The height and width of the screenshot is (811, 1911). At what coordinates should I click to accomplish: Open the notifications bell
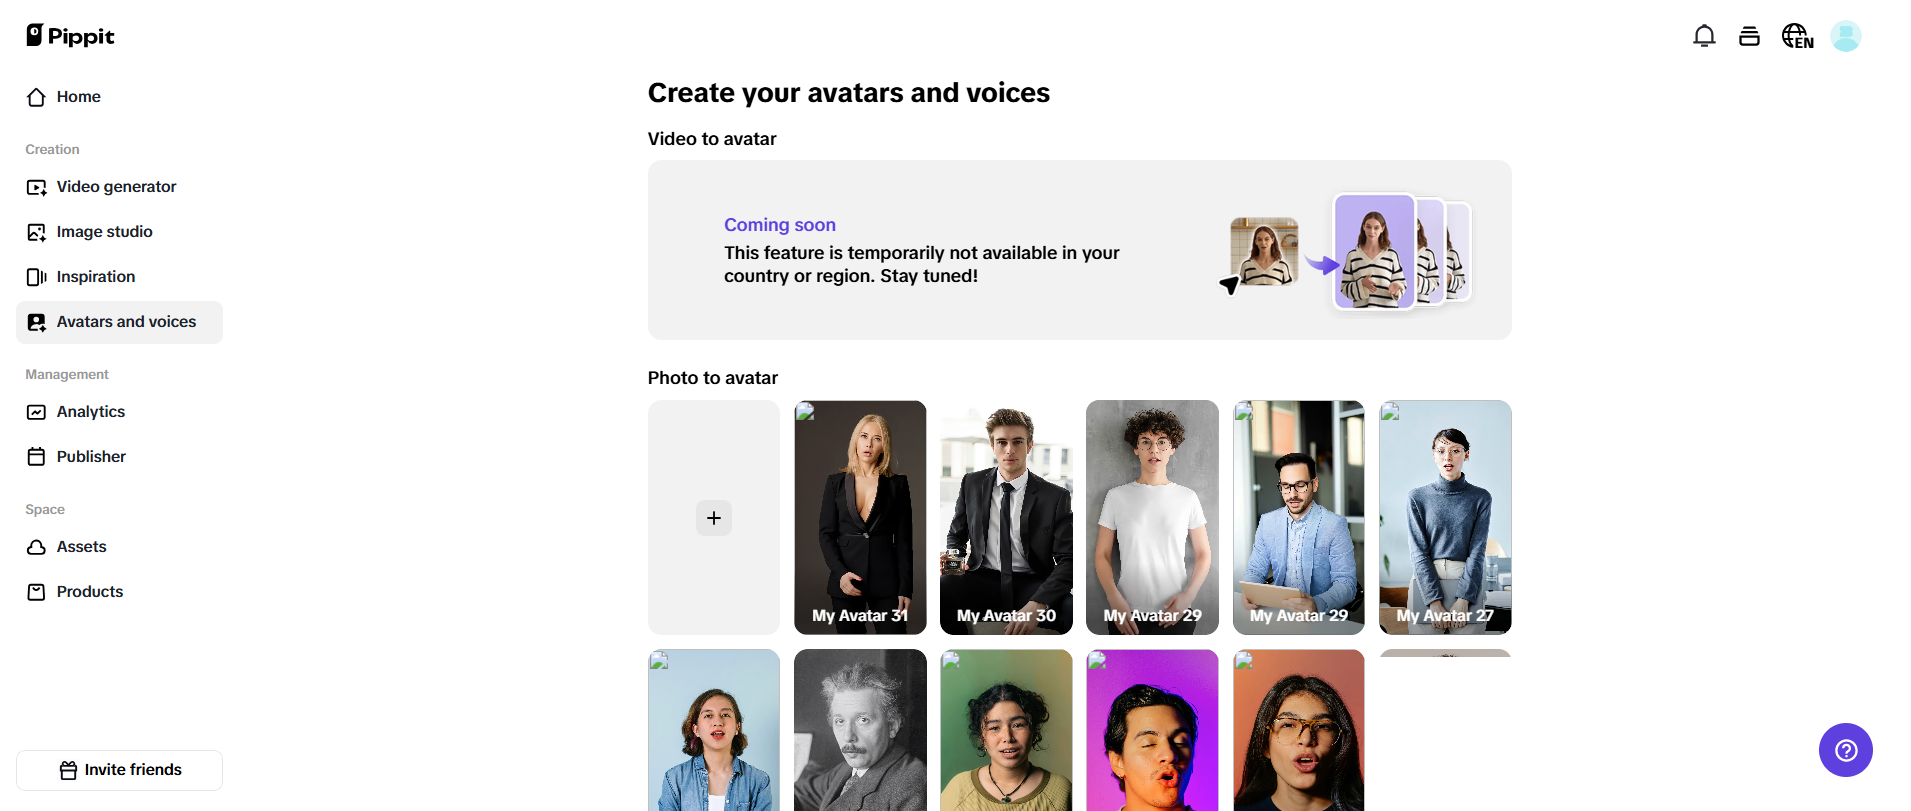(1704, 37)
